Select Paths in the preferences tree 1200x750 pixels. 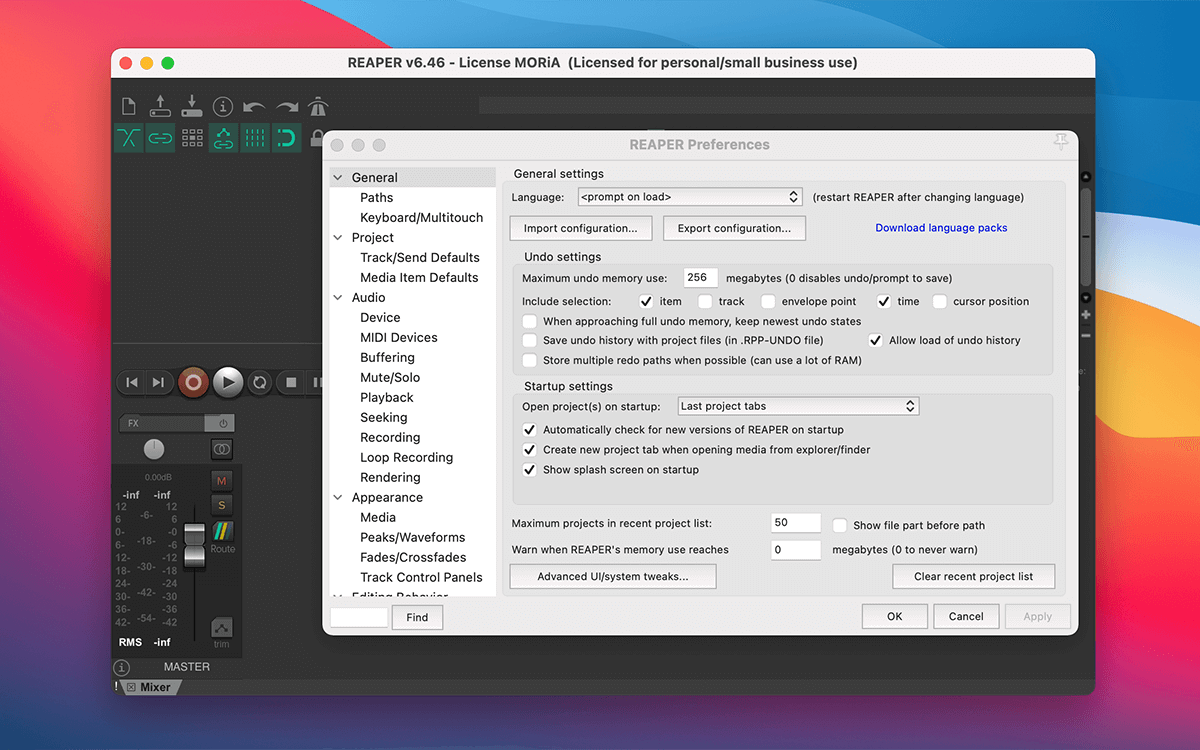pos(377,198)
